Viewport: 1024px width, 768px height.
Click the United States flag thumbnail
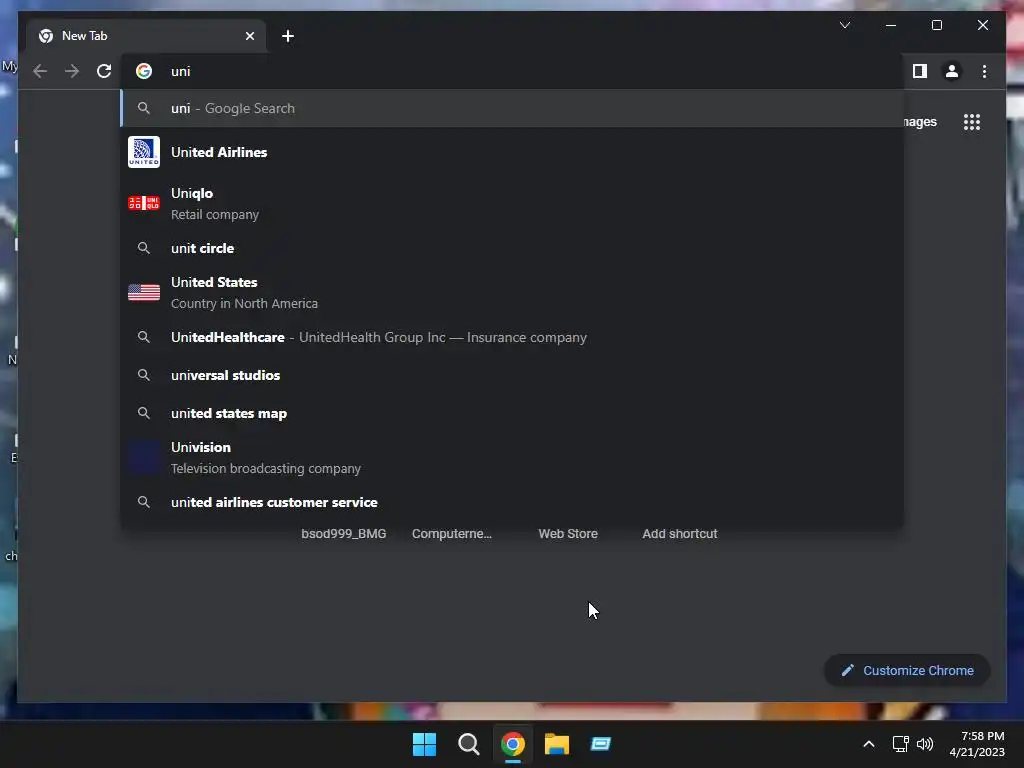(144, 293)
